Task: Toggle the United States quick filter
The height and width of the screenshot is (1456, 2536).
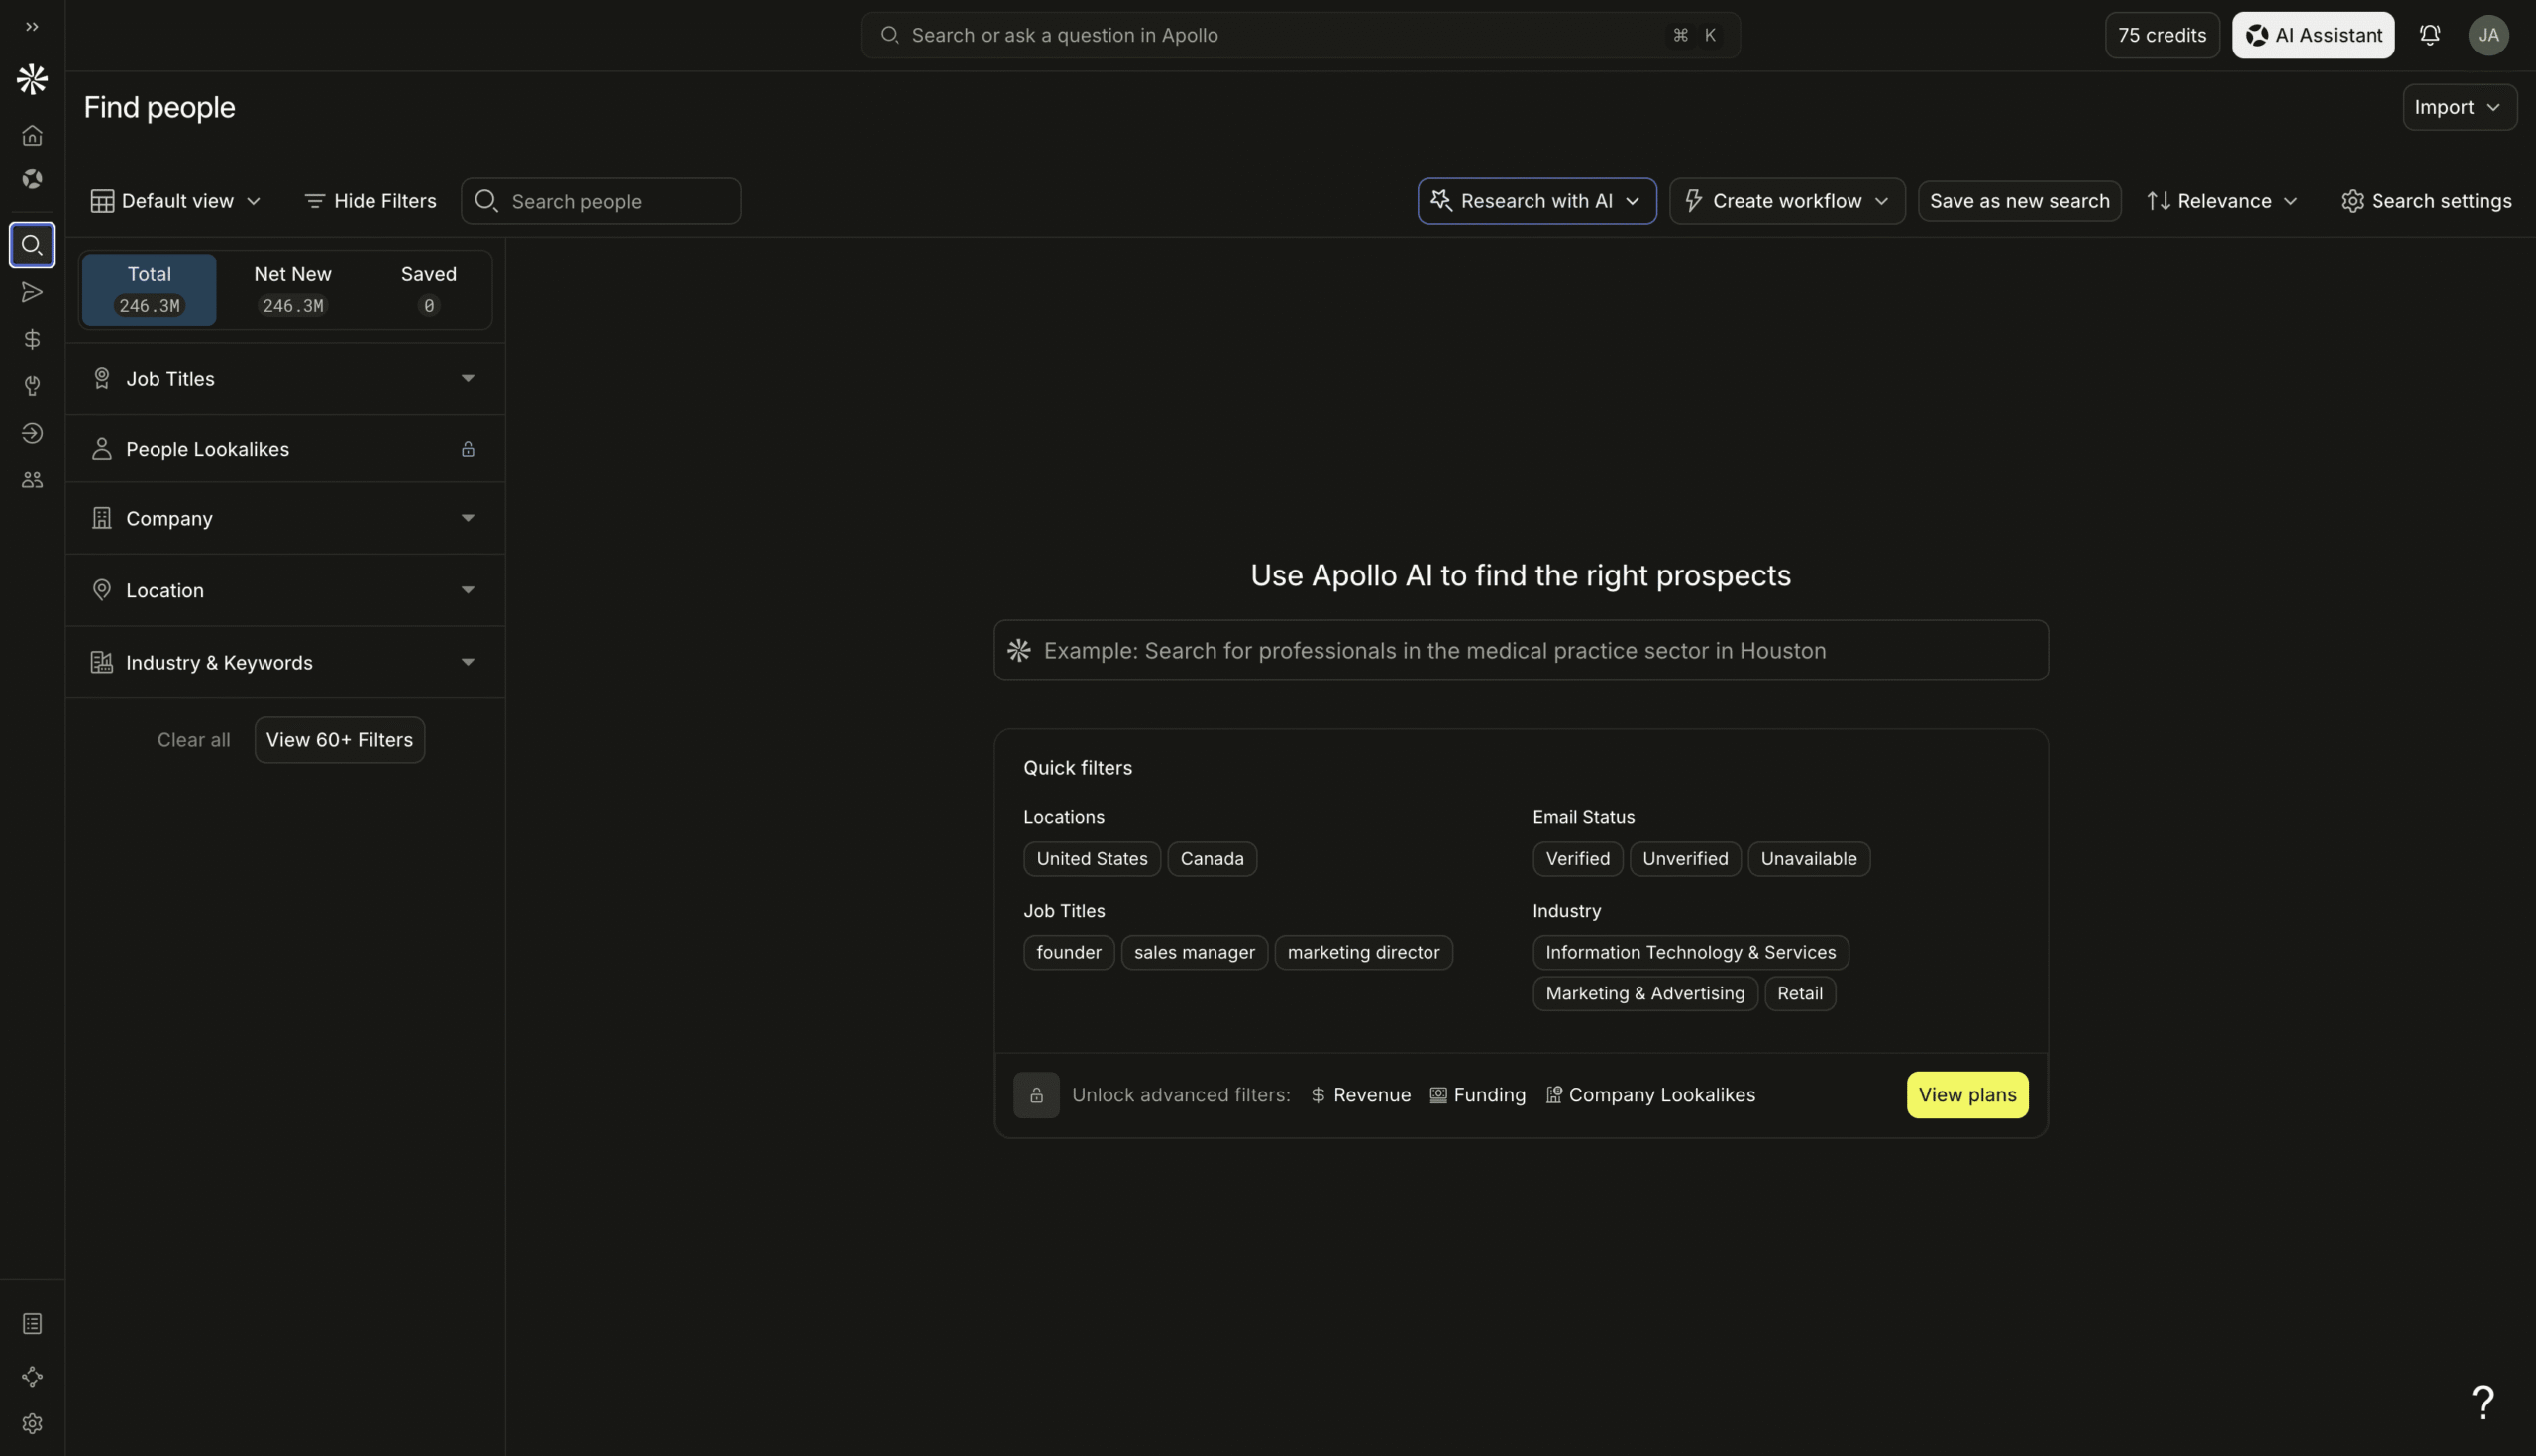Action: point(1092,858)
